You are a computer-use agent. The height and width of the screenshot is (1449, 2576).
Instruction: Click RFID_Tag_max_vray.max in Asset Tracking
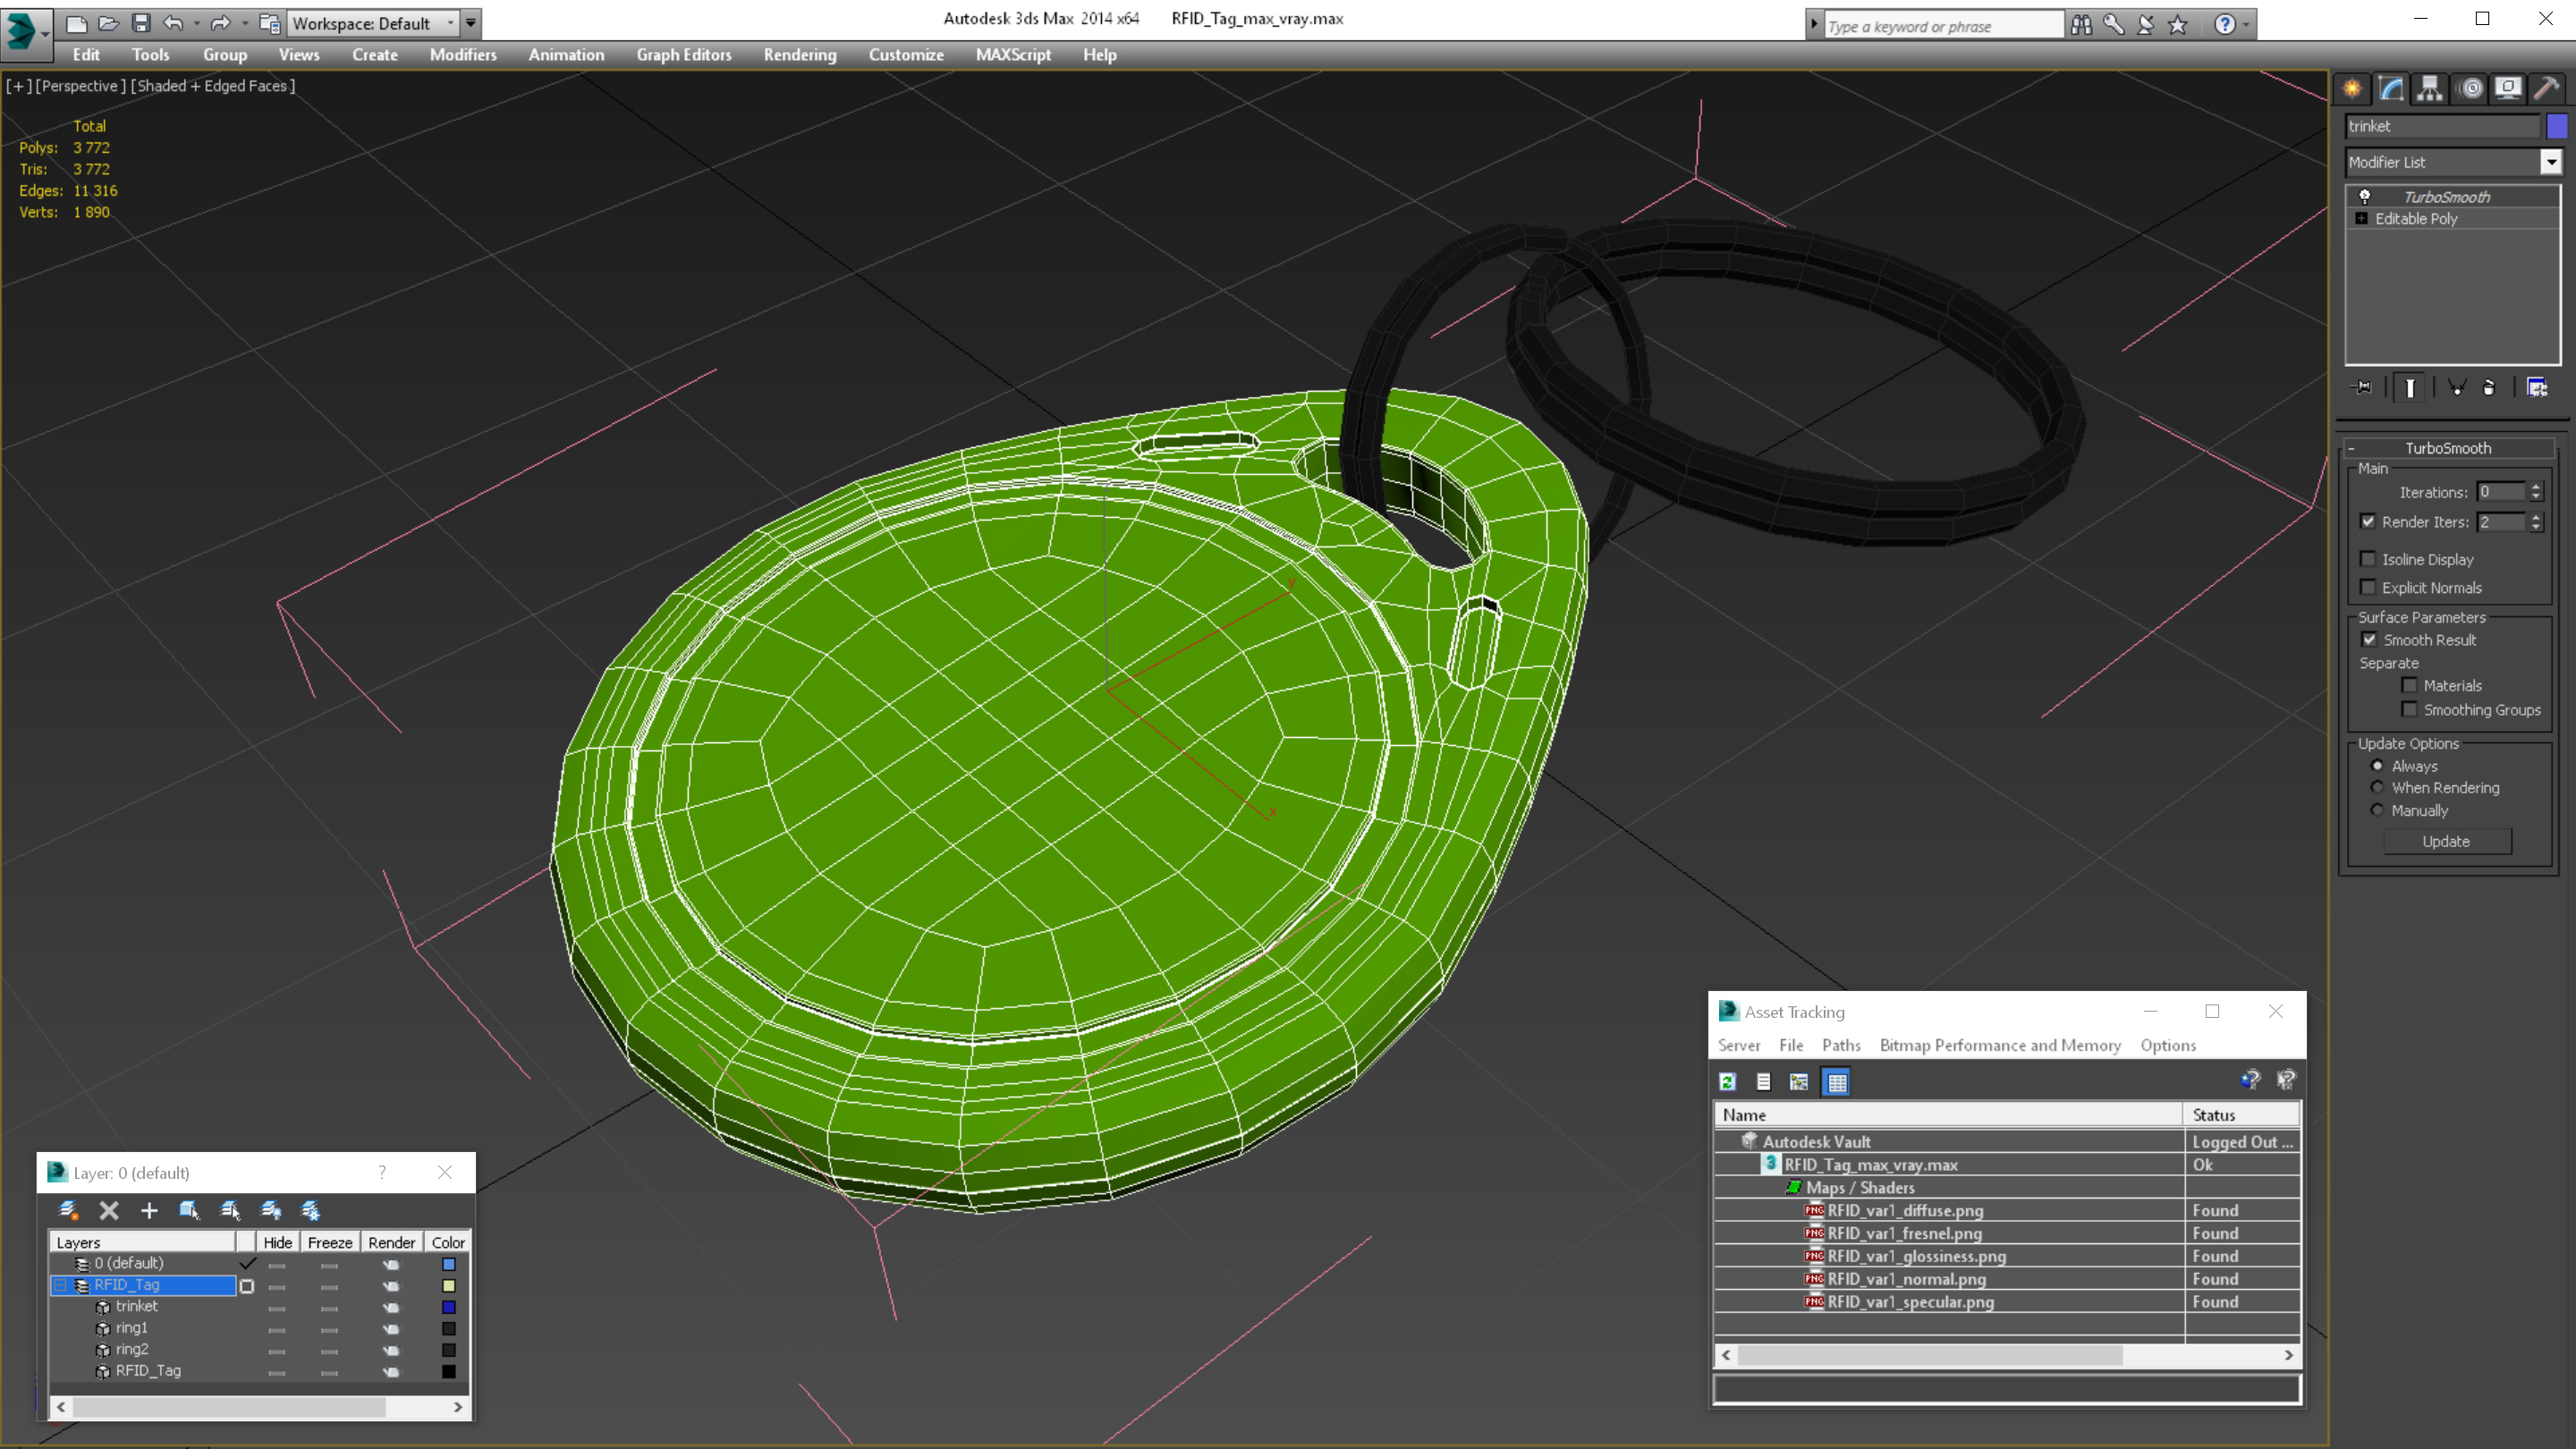pos(1870,1165)
